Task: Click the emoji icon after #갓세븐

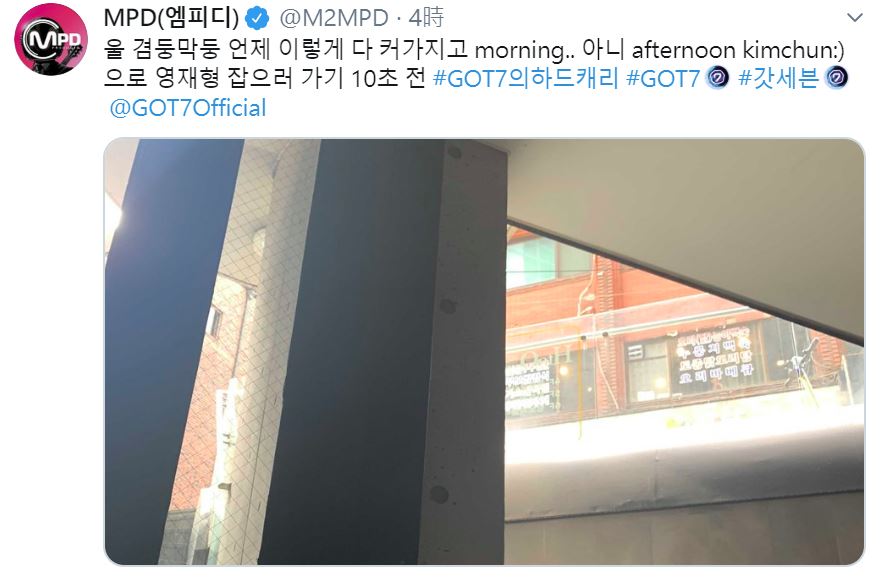Action: coord(836,77)
